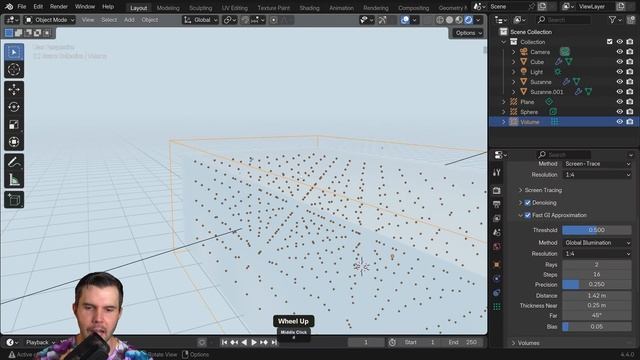
Task: Open the Object Mode dropdown
Action: 49,20
